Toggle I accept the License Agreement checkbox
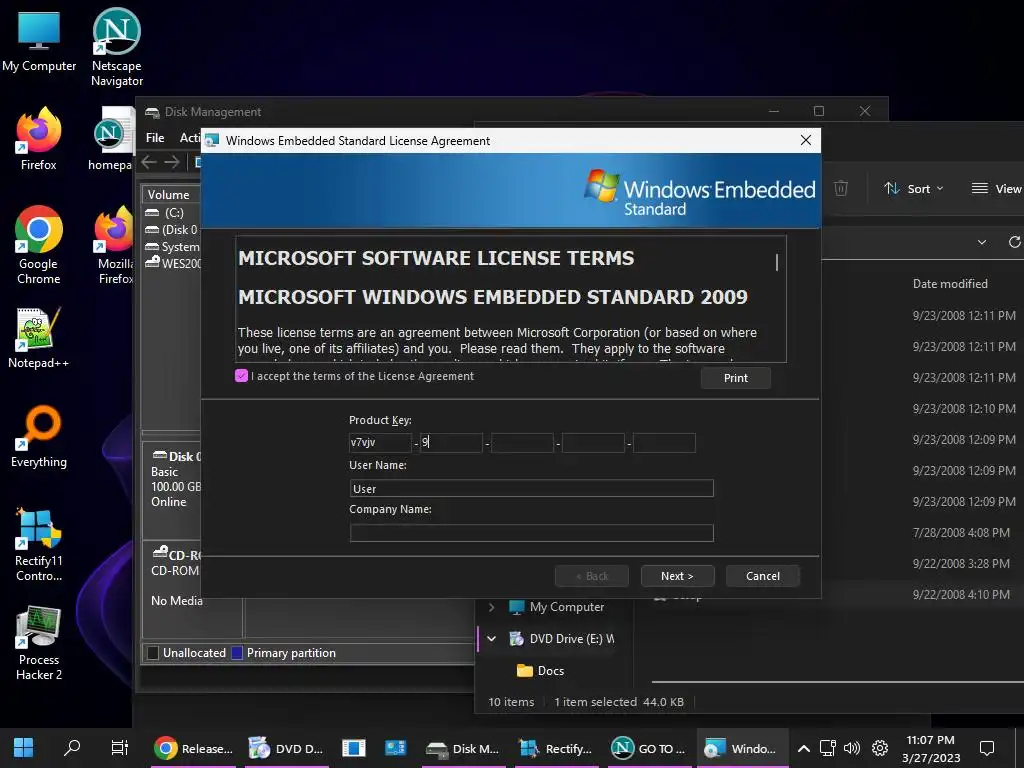This screenshot has height=768, width=1024. tap(241, 376)
